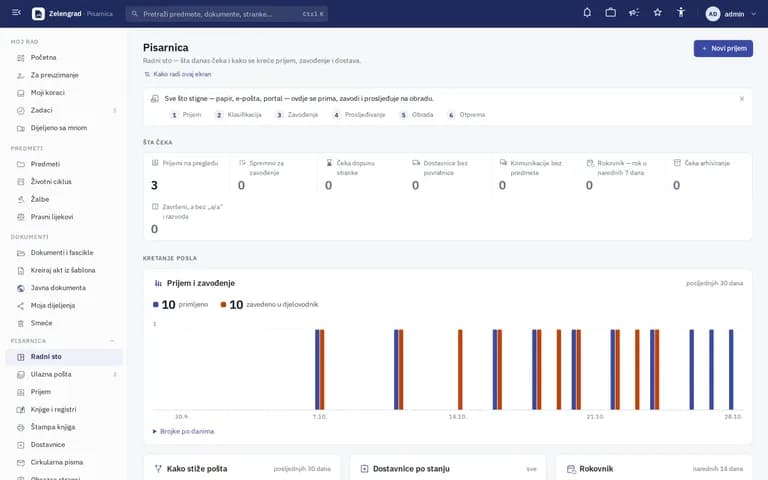Open 'Kako radi ovaj ekran' help link

click(178, 74)
